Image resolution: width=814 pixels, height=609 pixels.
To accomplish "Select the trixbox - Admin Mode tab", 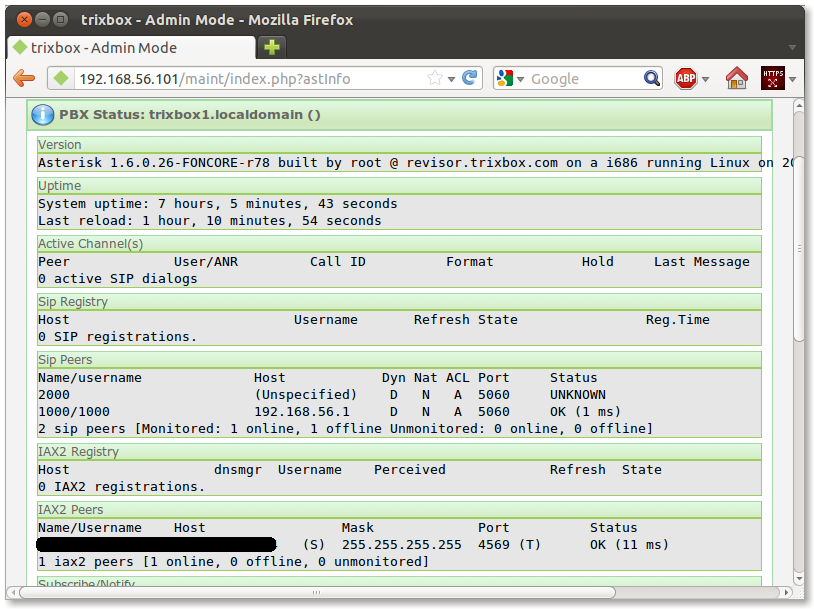I will click(x=131, y=48).
